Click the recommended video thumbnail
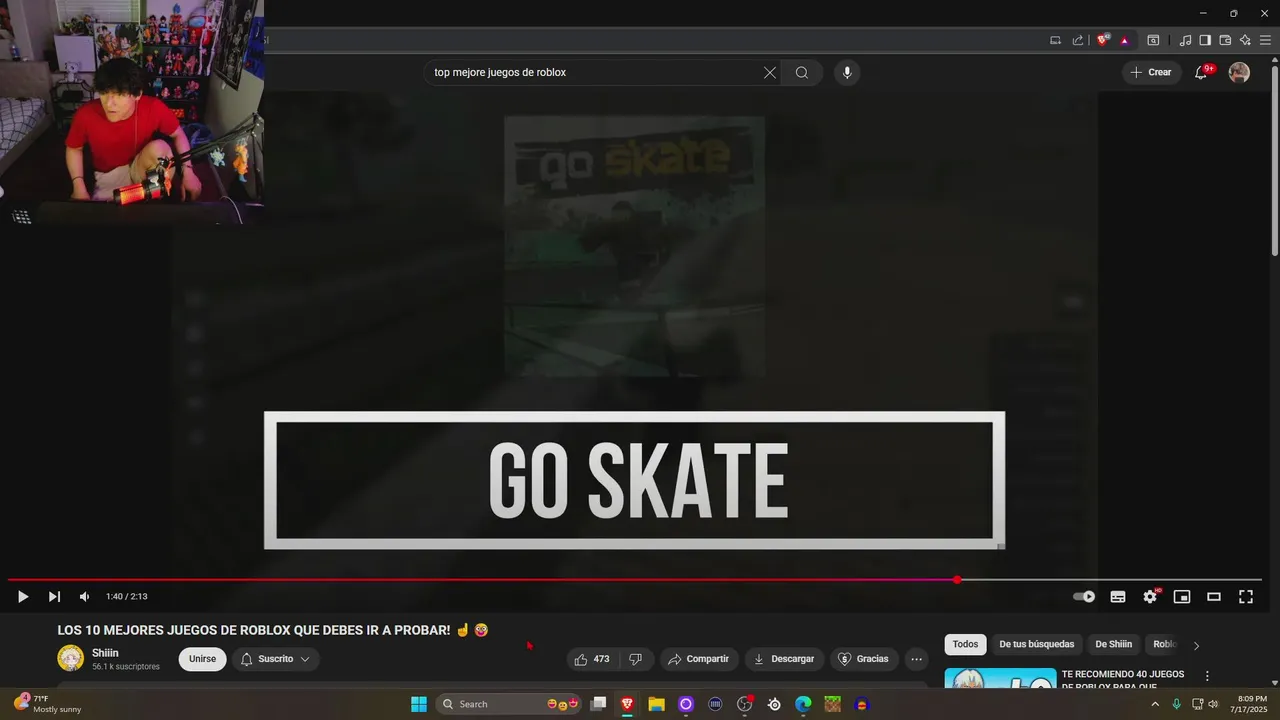The image size is (1280, 720). [1000, 678]
